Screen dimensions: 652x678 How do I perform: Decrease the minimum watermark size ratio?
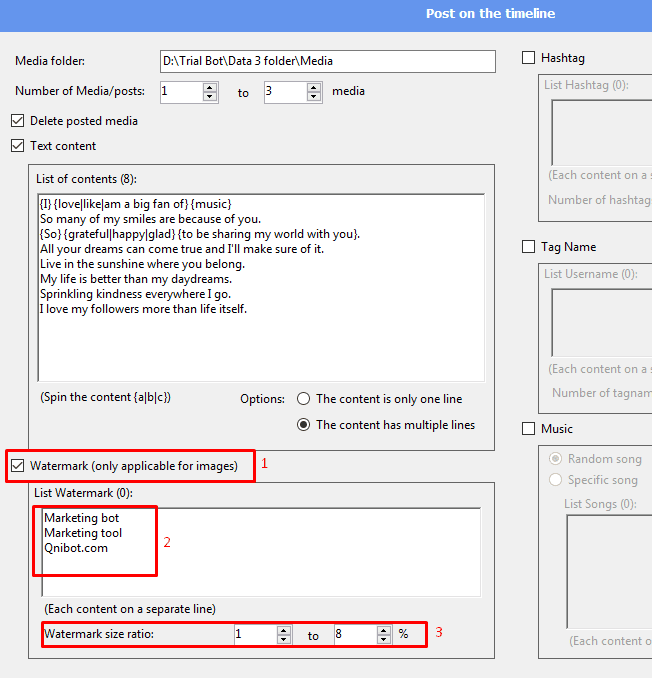284,640
